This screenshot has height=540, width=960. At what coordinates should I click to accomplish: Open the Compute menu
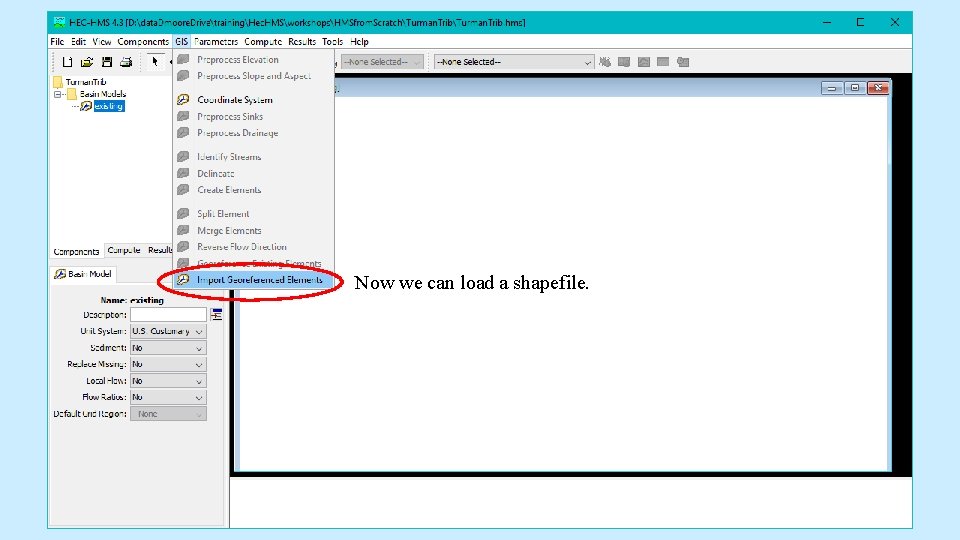pos(263,42)
